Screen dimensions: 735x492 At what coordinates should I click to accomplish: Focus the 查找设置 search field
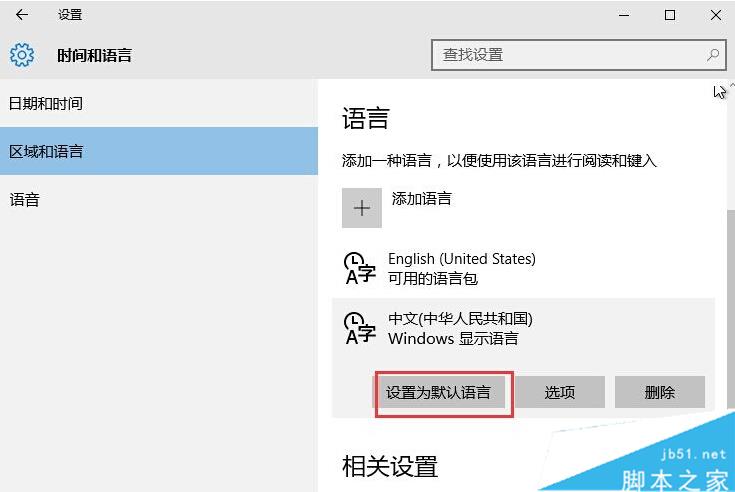(578, 55)
